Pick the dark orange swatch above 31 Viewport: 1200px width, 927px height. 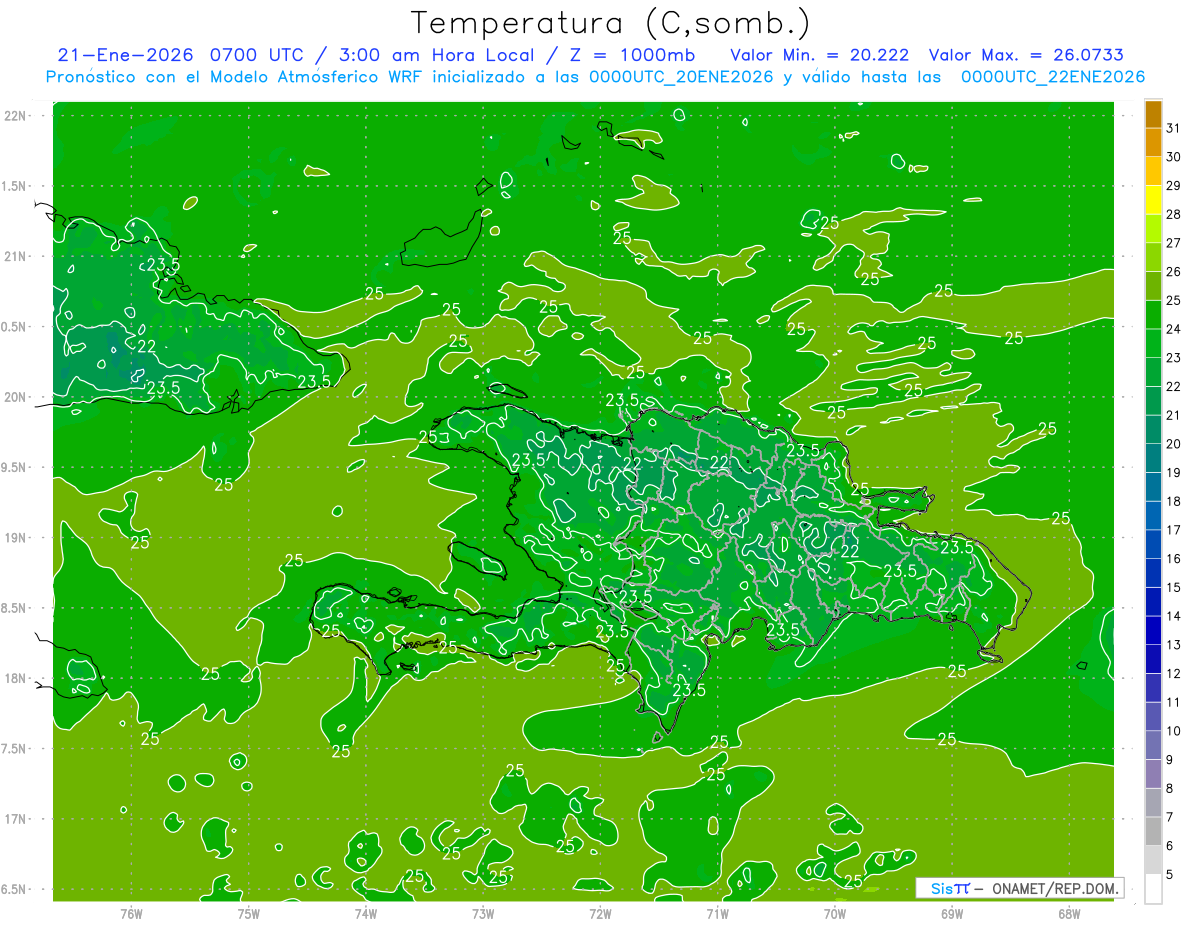click(x=1153, y=114)
